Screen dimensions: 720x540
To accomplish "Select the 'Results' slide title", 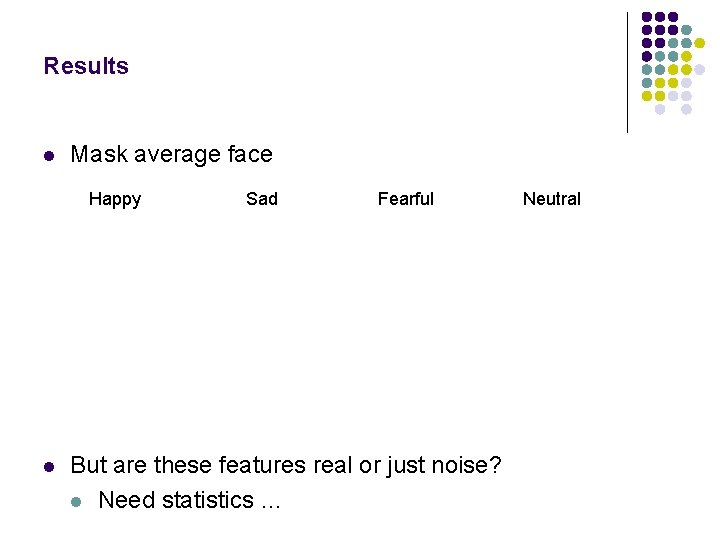I will [86, 67].
